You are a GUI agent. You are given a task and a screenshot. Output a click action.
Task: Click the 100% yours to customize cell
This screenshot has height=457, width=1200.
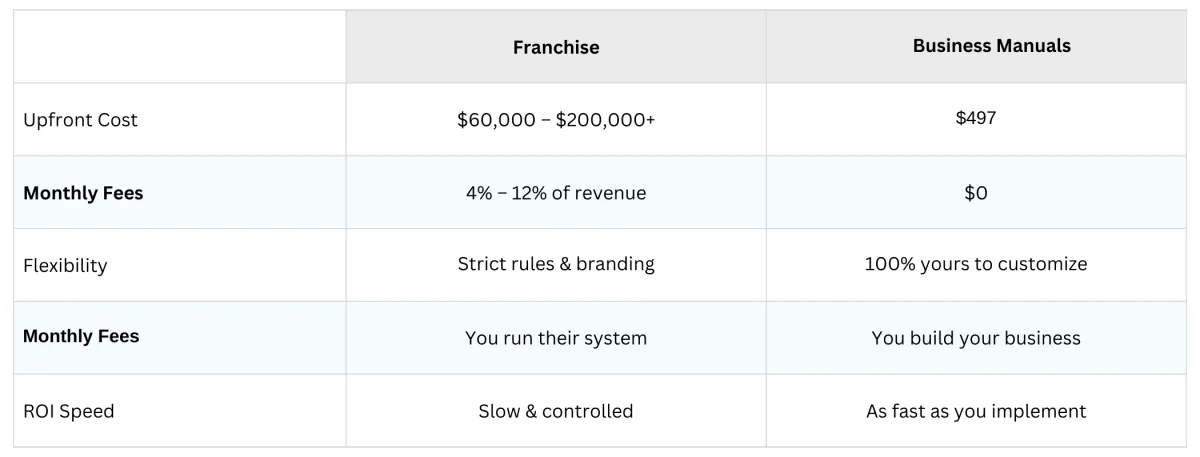(x=976, y=265)
